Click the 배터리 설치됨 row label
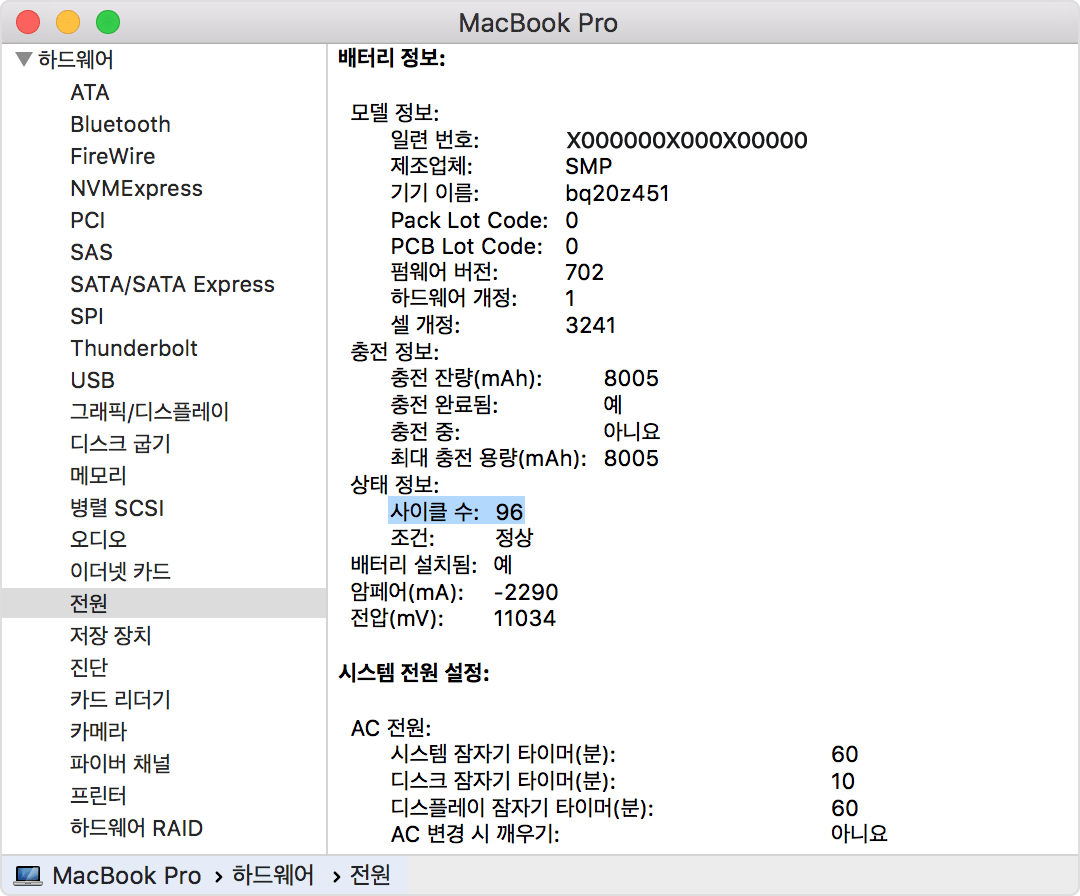1080x896 pixels. (x=413, y=565)
